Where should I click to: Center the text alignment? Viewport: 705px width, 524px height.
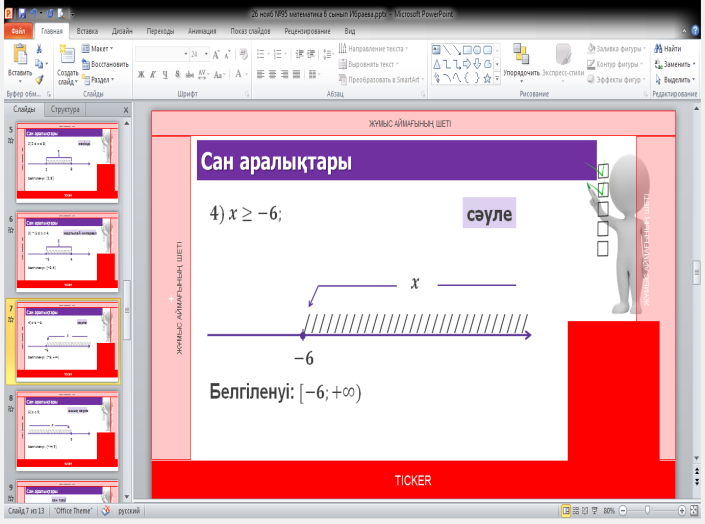(272, 74)
